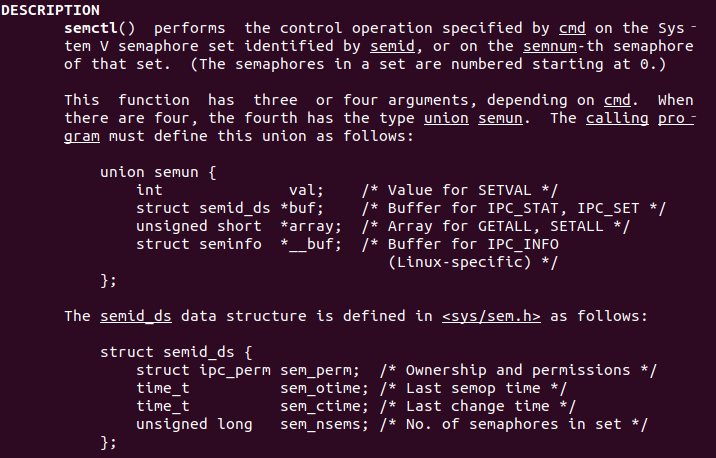The width and height of the screenshot is (716, 458).
Task: Click the *__buf; seminfo member
Action: 311,244
